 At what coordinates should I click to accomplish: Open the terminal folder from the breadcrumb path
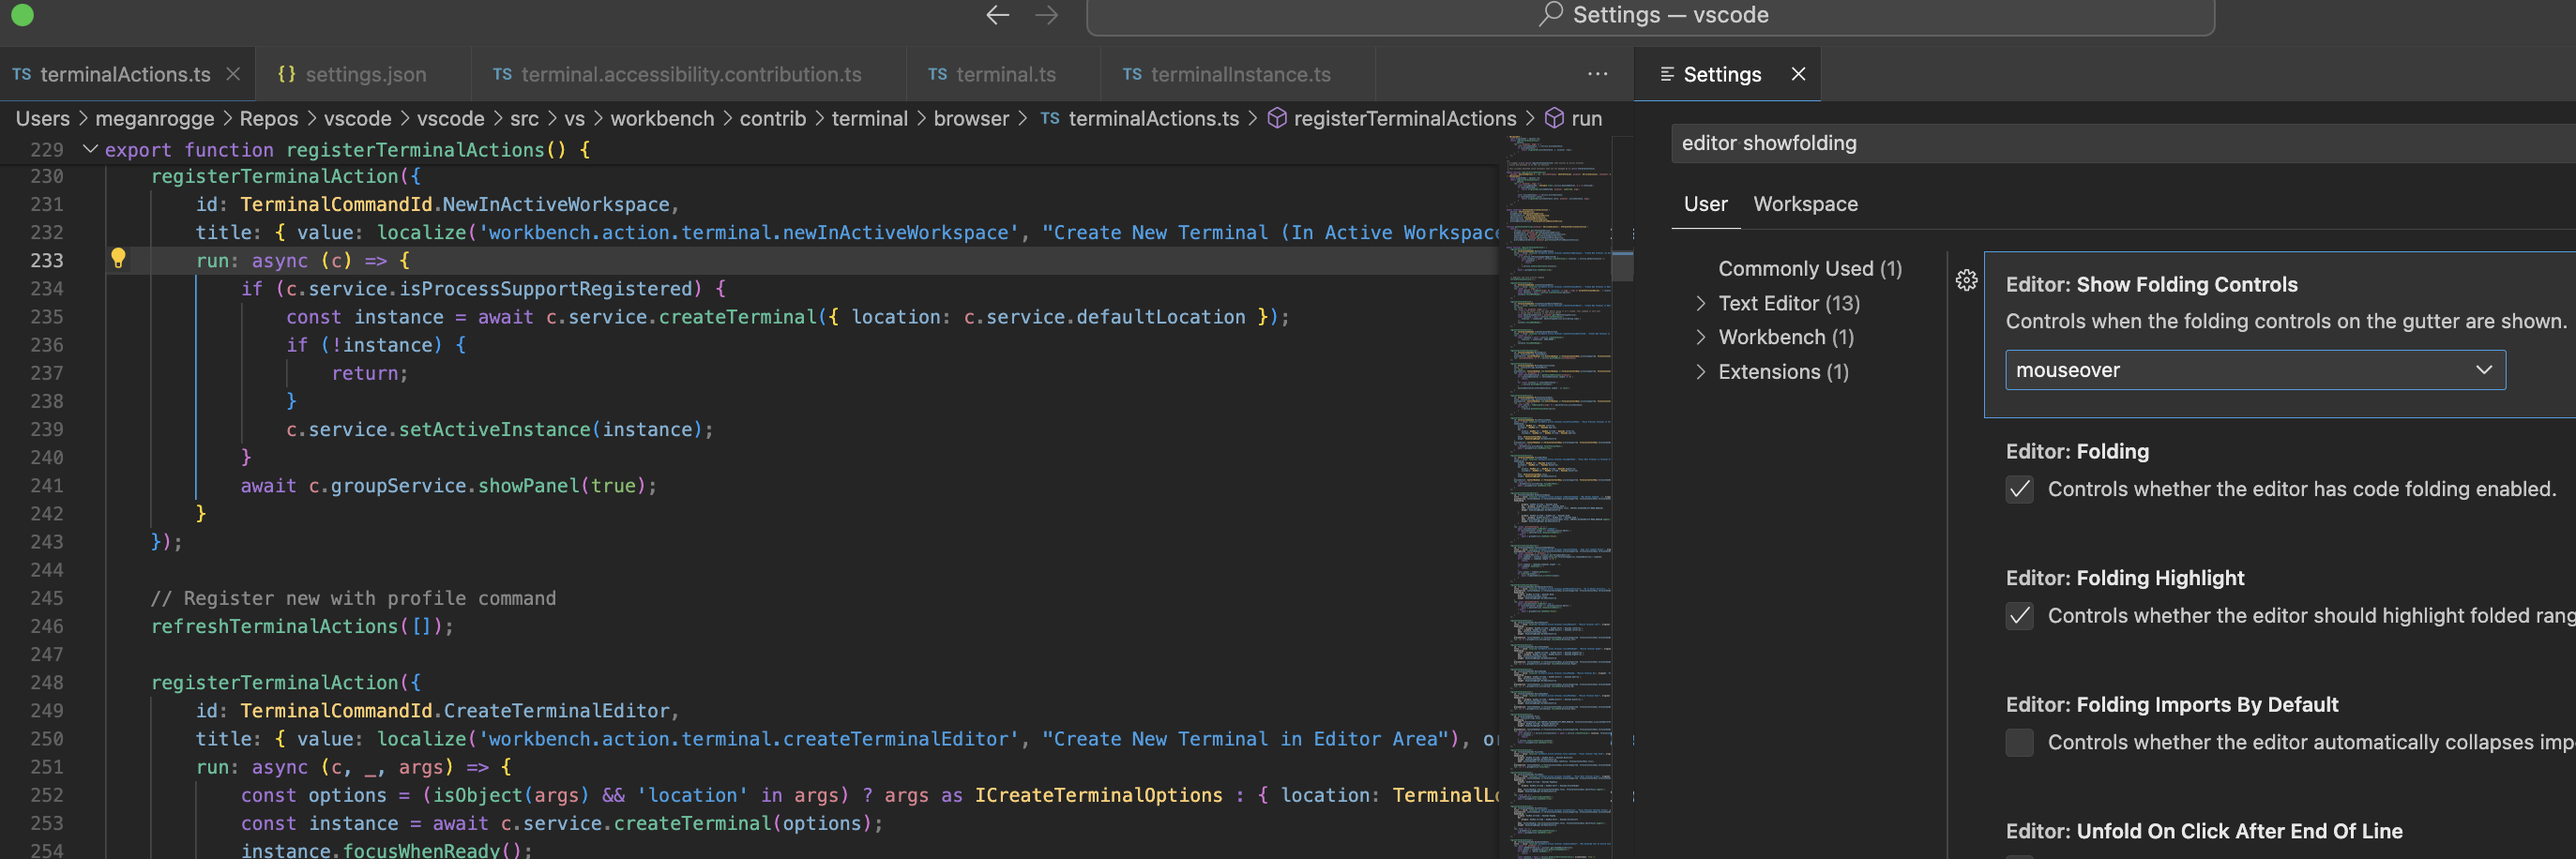click(869, 118)
